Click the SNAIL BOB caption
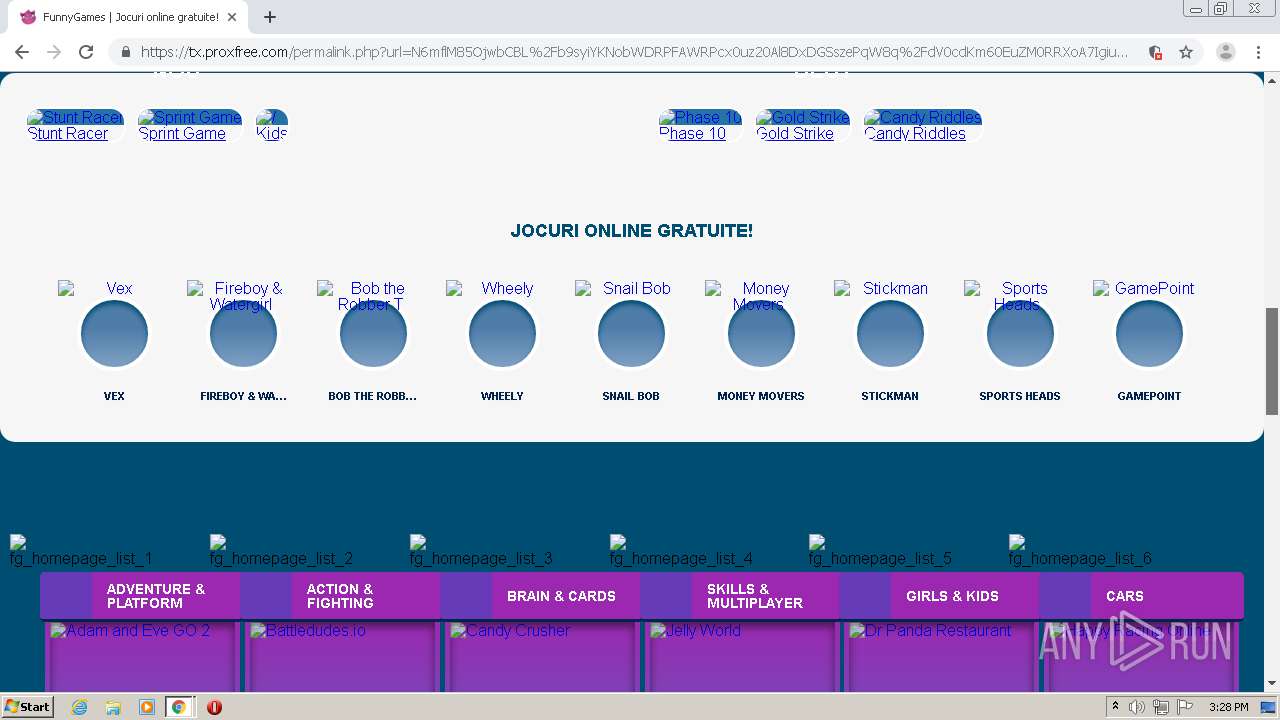 click(631, 396)
